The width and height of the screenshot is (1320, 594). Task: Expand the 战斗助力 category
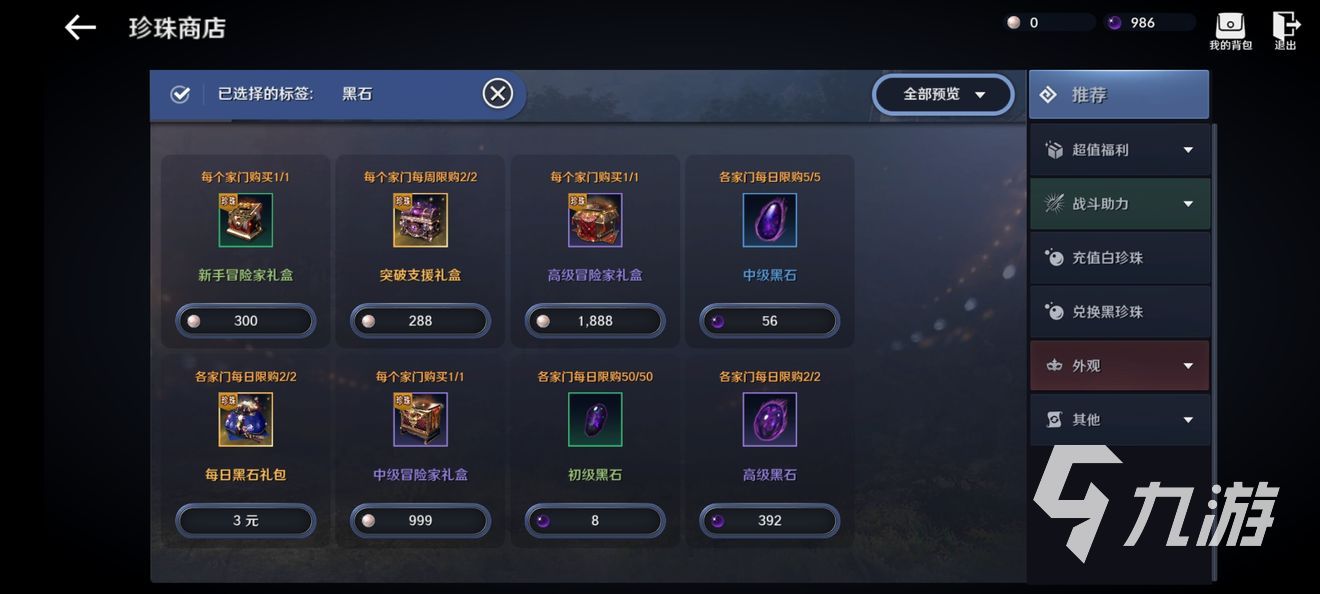coord(1120,204)
